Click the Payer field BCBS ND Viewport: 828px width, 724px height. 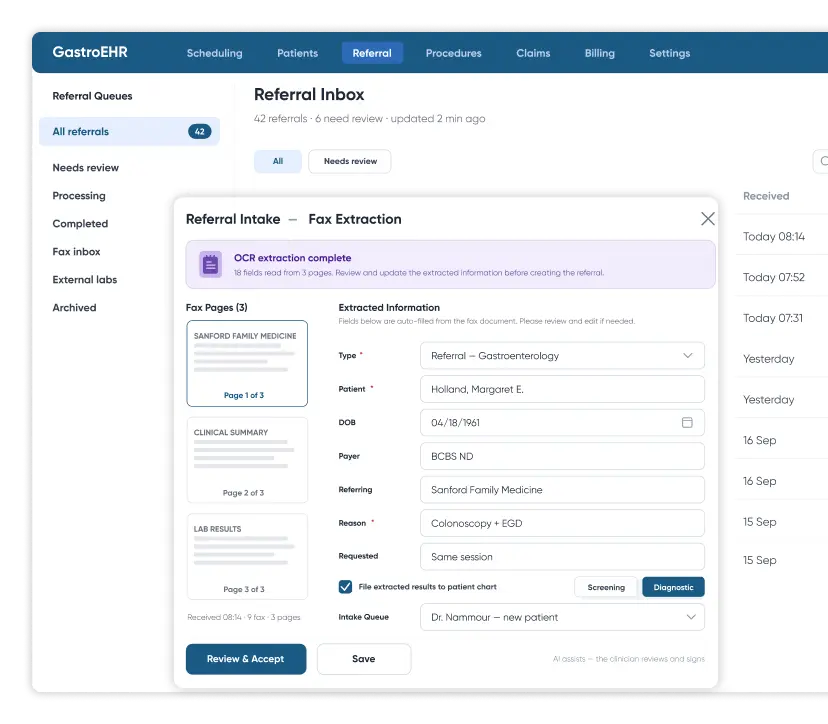[562, 456]
